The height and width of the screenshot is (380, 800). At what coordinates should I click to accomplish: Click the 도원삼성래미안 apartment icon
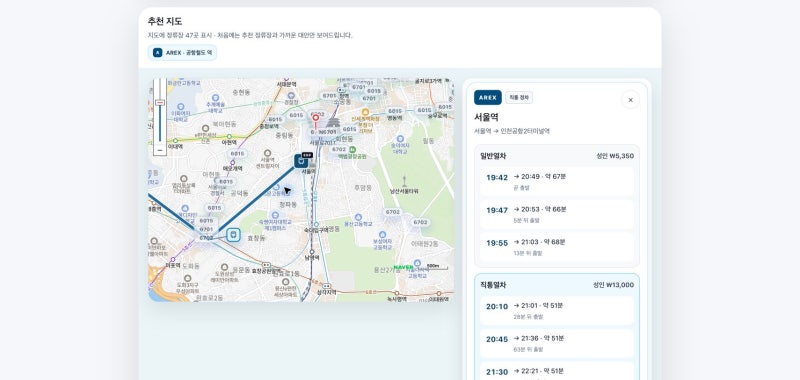pyautogui.click(x=224, y=267)
